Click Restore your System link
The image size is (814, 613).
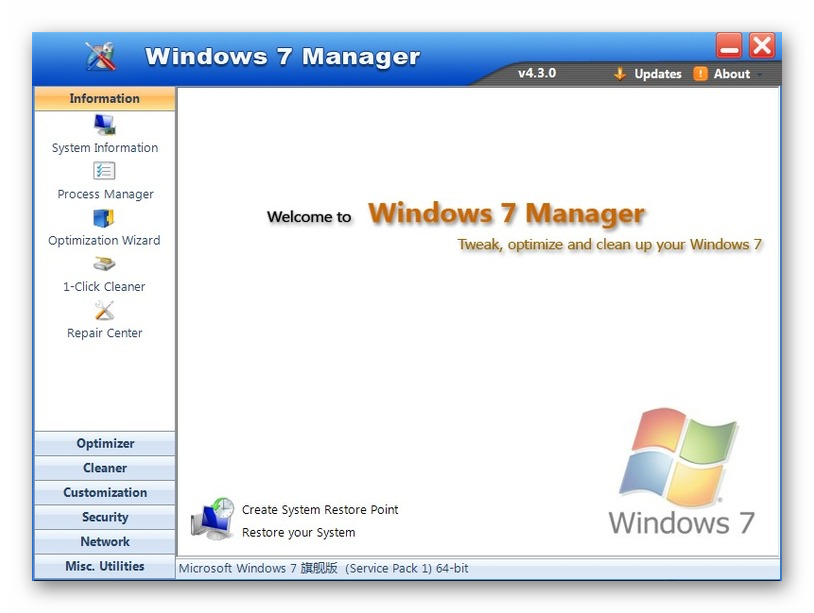299,533
